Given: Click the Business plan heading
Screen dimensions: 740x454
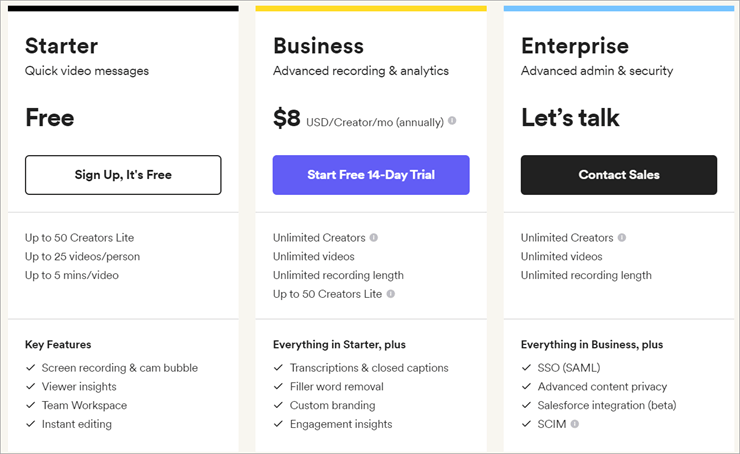Looking at the screenshot, I should click(x=318, y=46).
